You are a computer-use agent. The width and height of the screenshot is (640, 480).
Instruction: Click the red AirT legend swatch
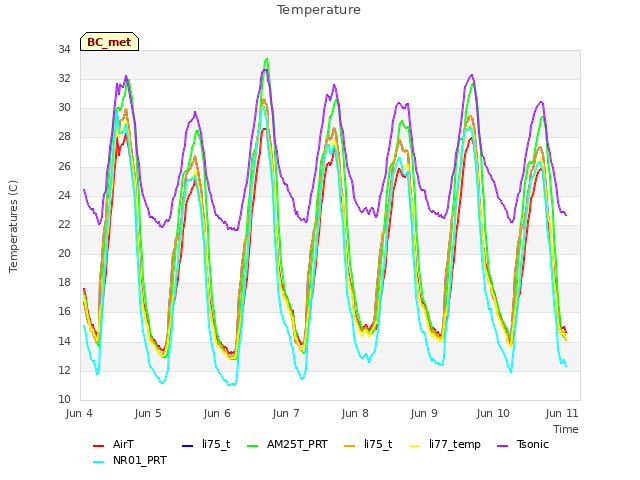click(x=98, y=446)
